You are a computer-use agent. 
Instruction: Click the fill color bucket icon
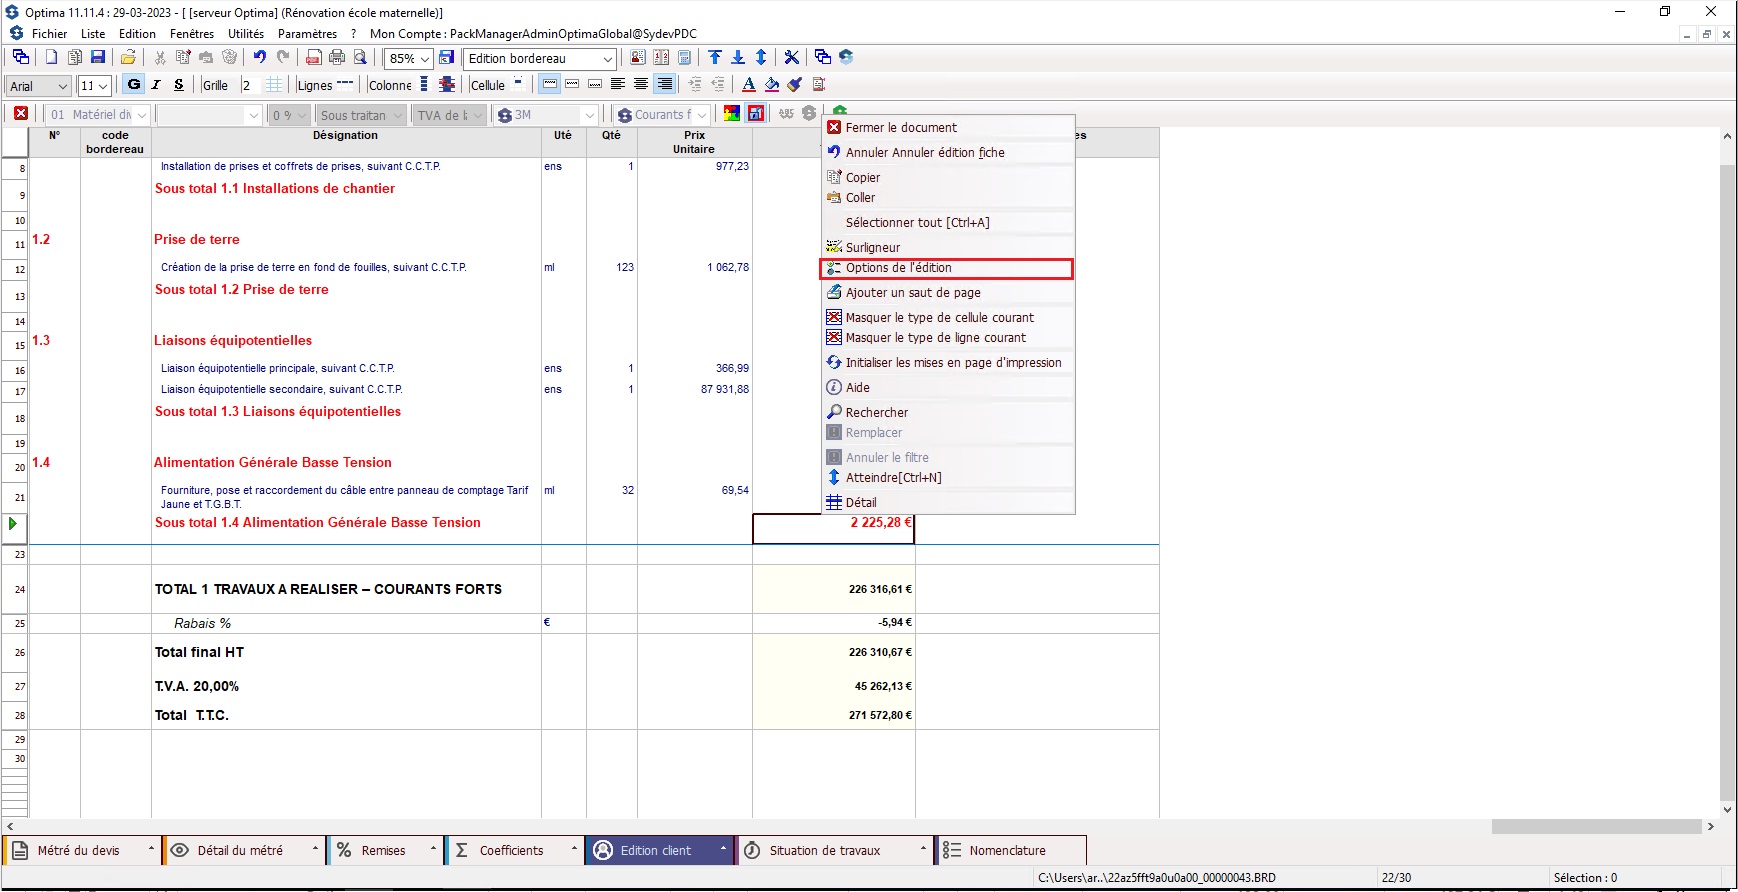[772, 85]
